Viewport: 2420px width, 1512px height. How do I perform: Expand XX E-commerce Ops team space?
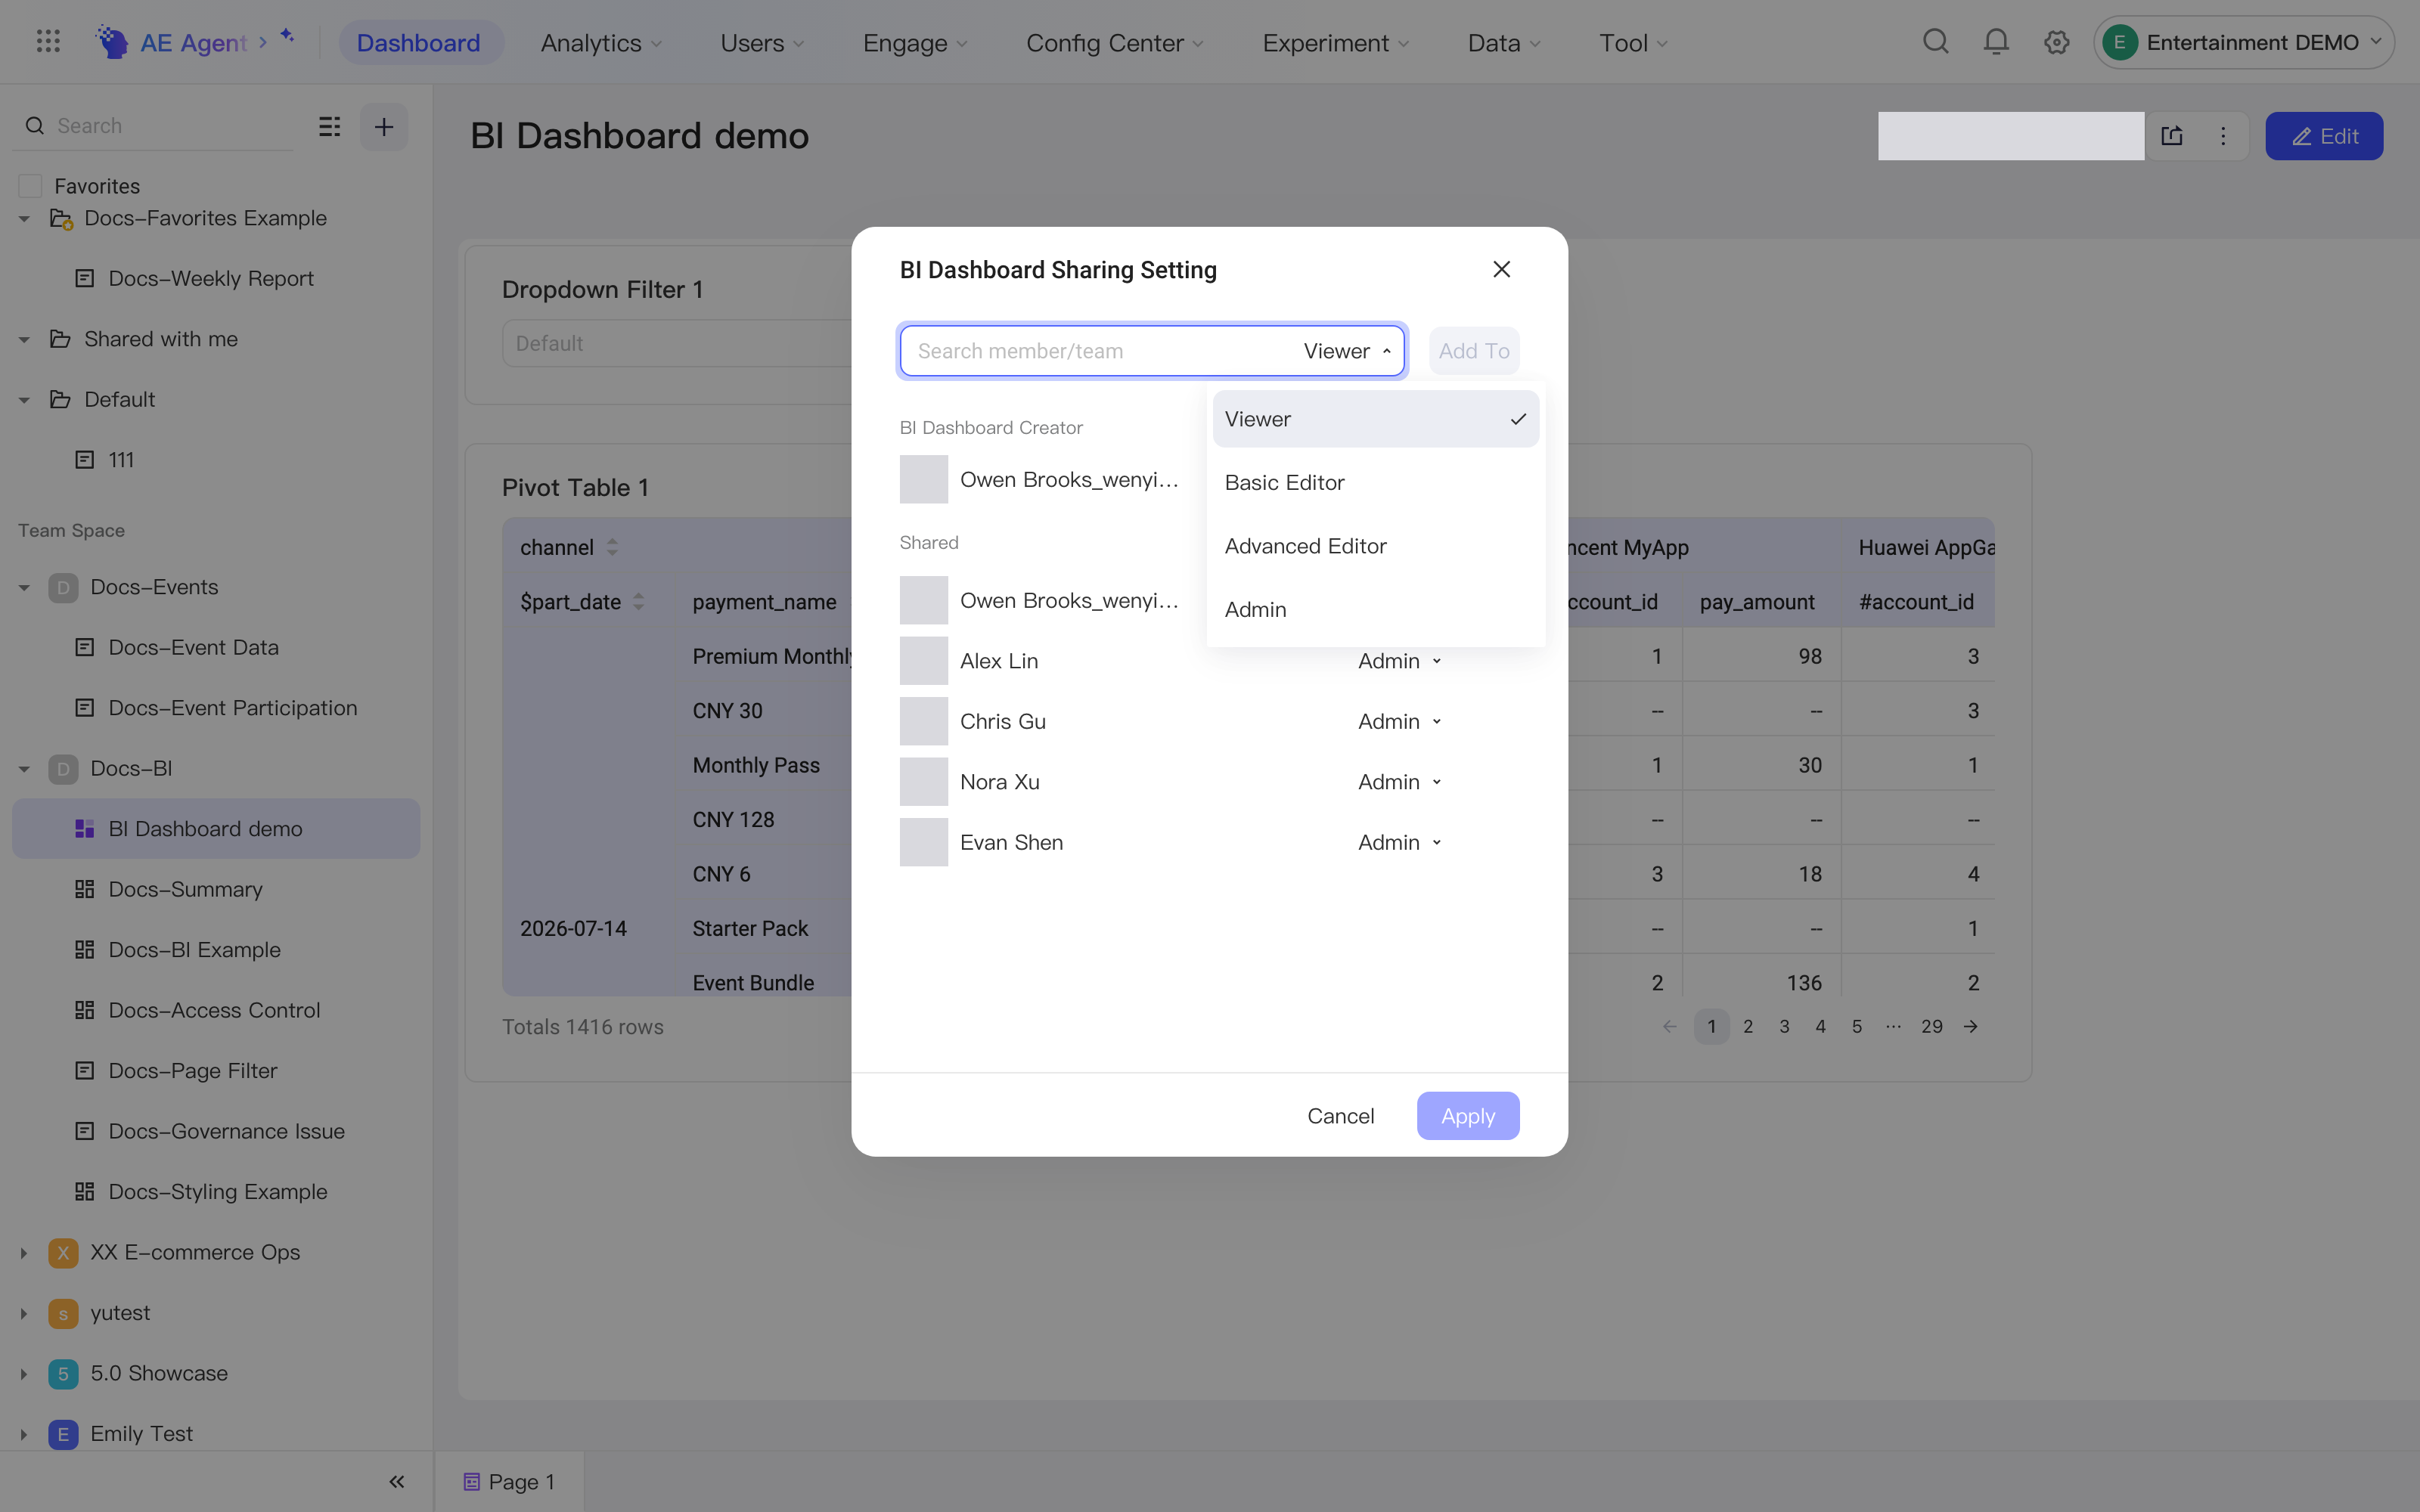24,1253
